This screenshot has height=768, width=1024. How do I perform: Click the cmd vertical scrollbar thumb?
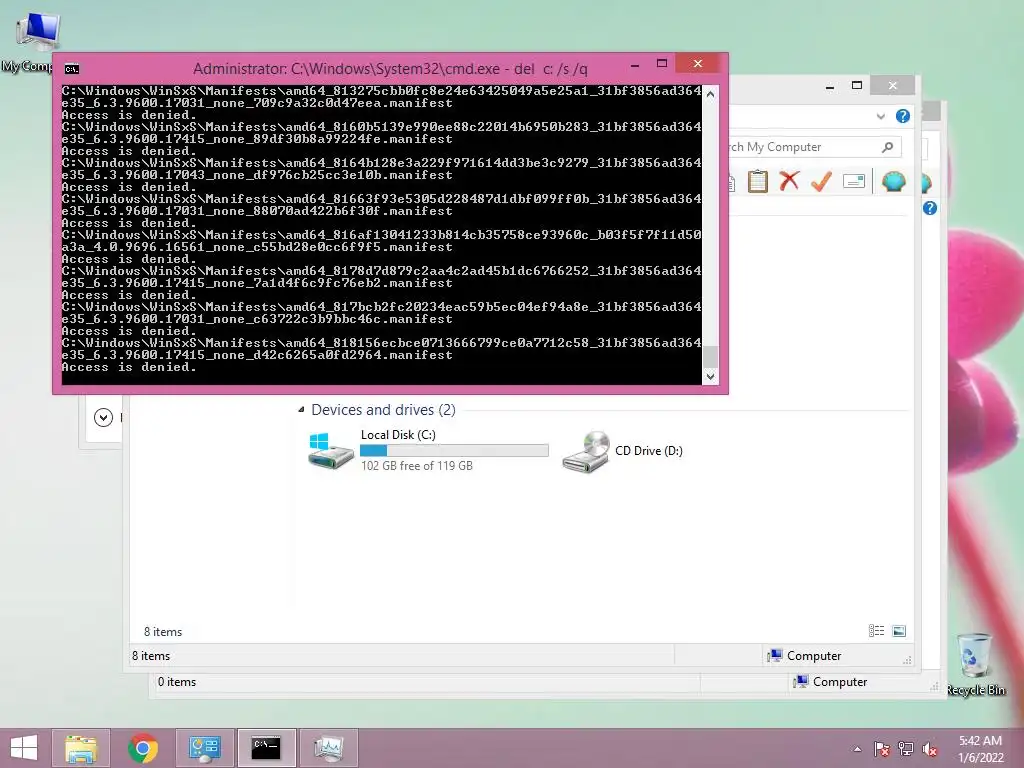711,357
